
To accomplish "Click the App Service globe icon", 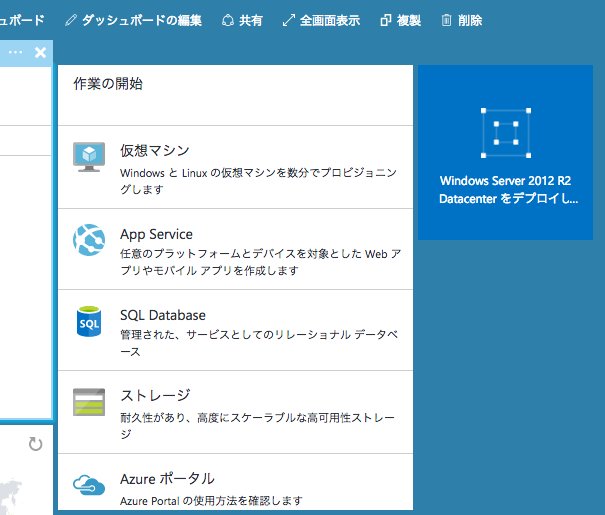I will click(89, 240).
